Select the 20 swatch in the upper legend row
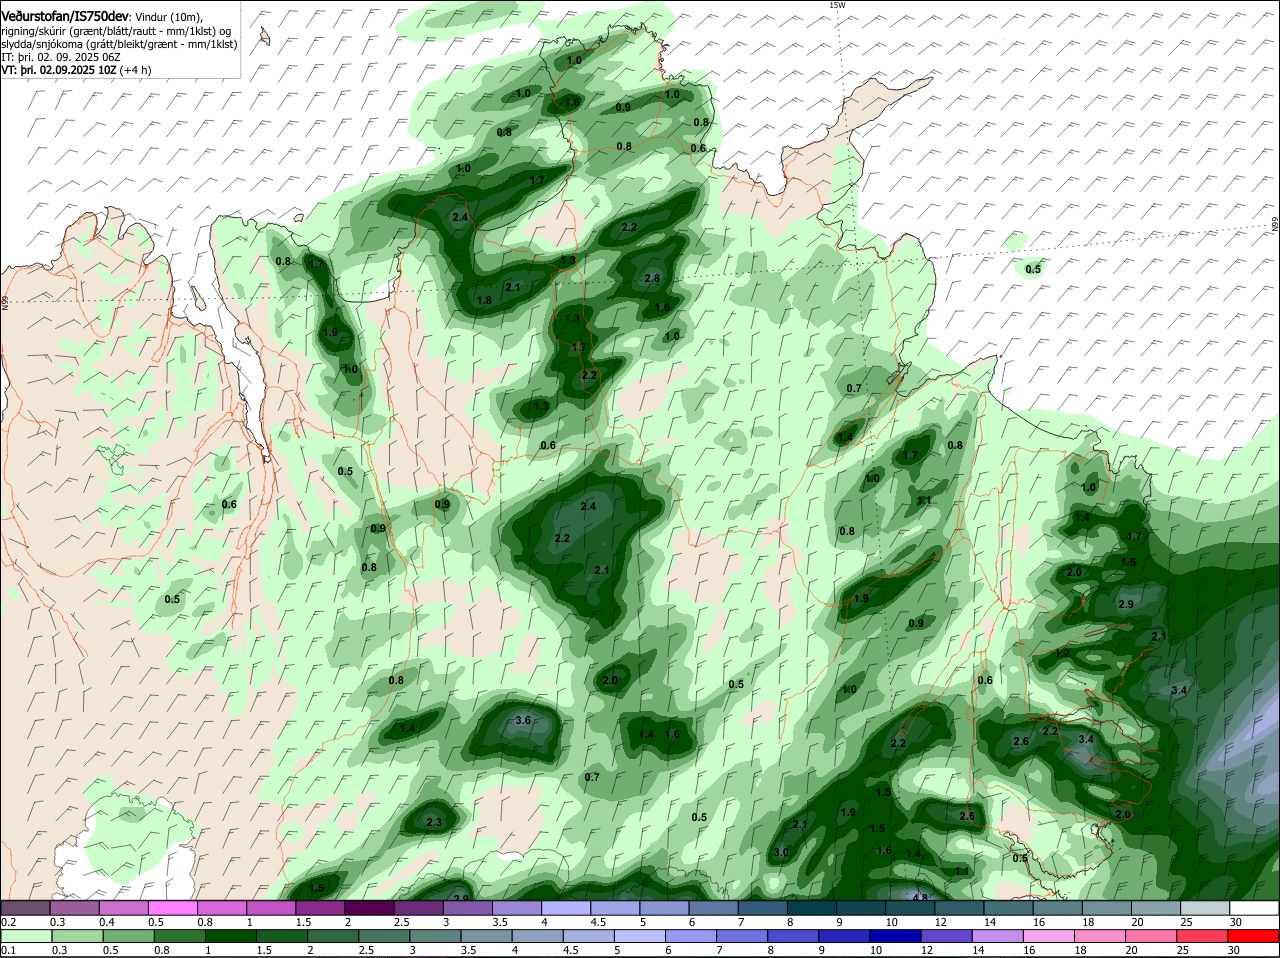1280x958 pixels. (x=1157, y=908)
